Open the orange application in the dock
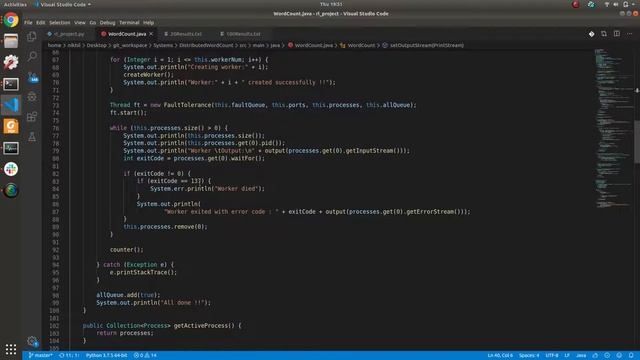 point(11,127)
